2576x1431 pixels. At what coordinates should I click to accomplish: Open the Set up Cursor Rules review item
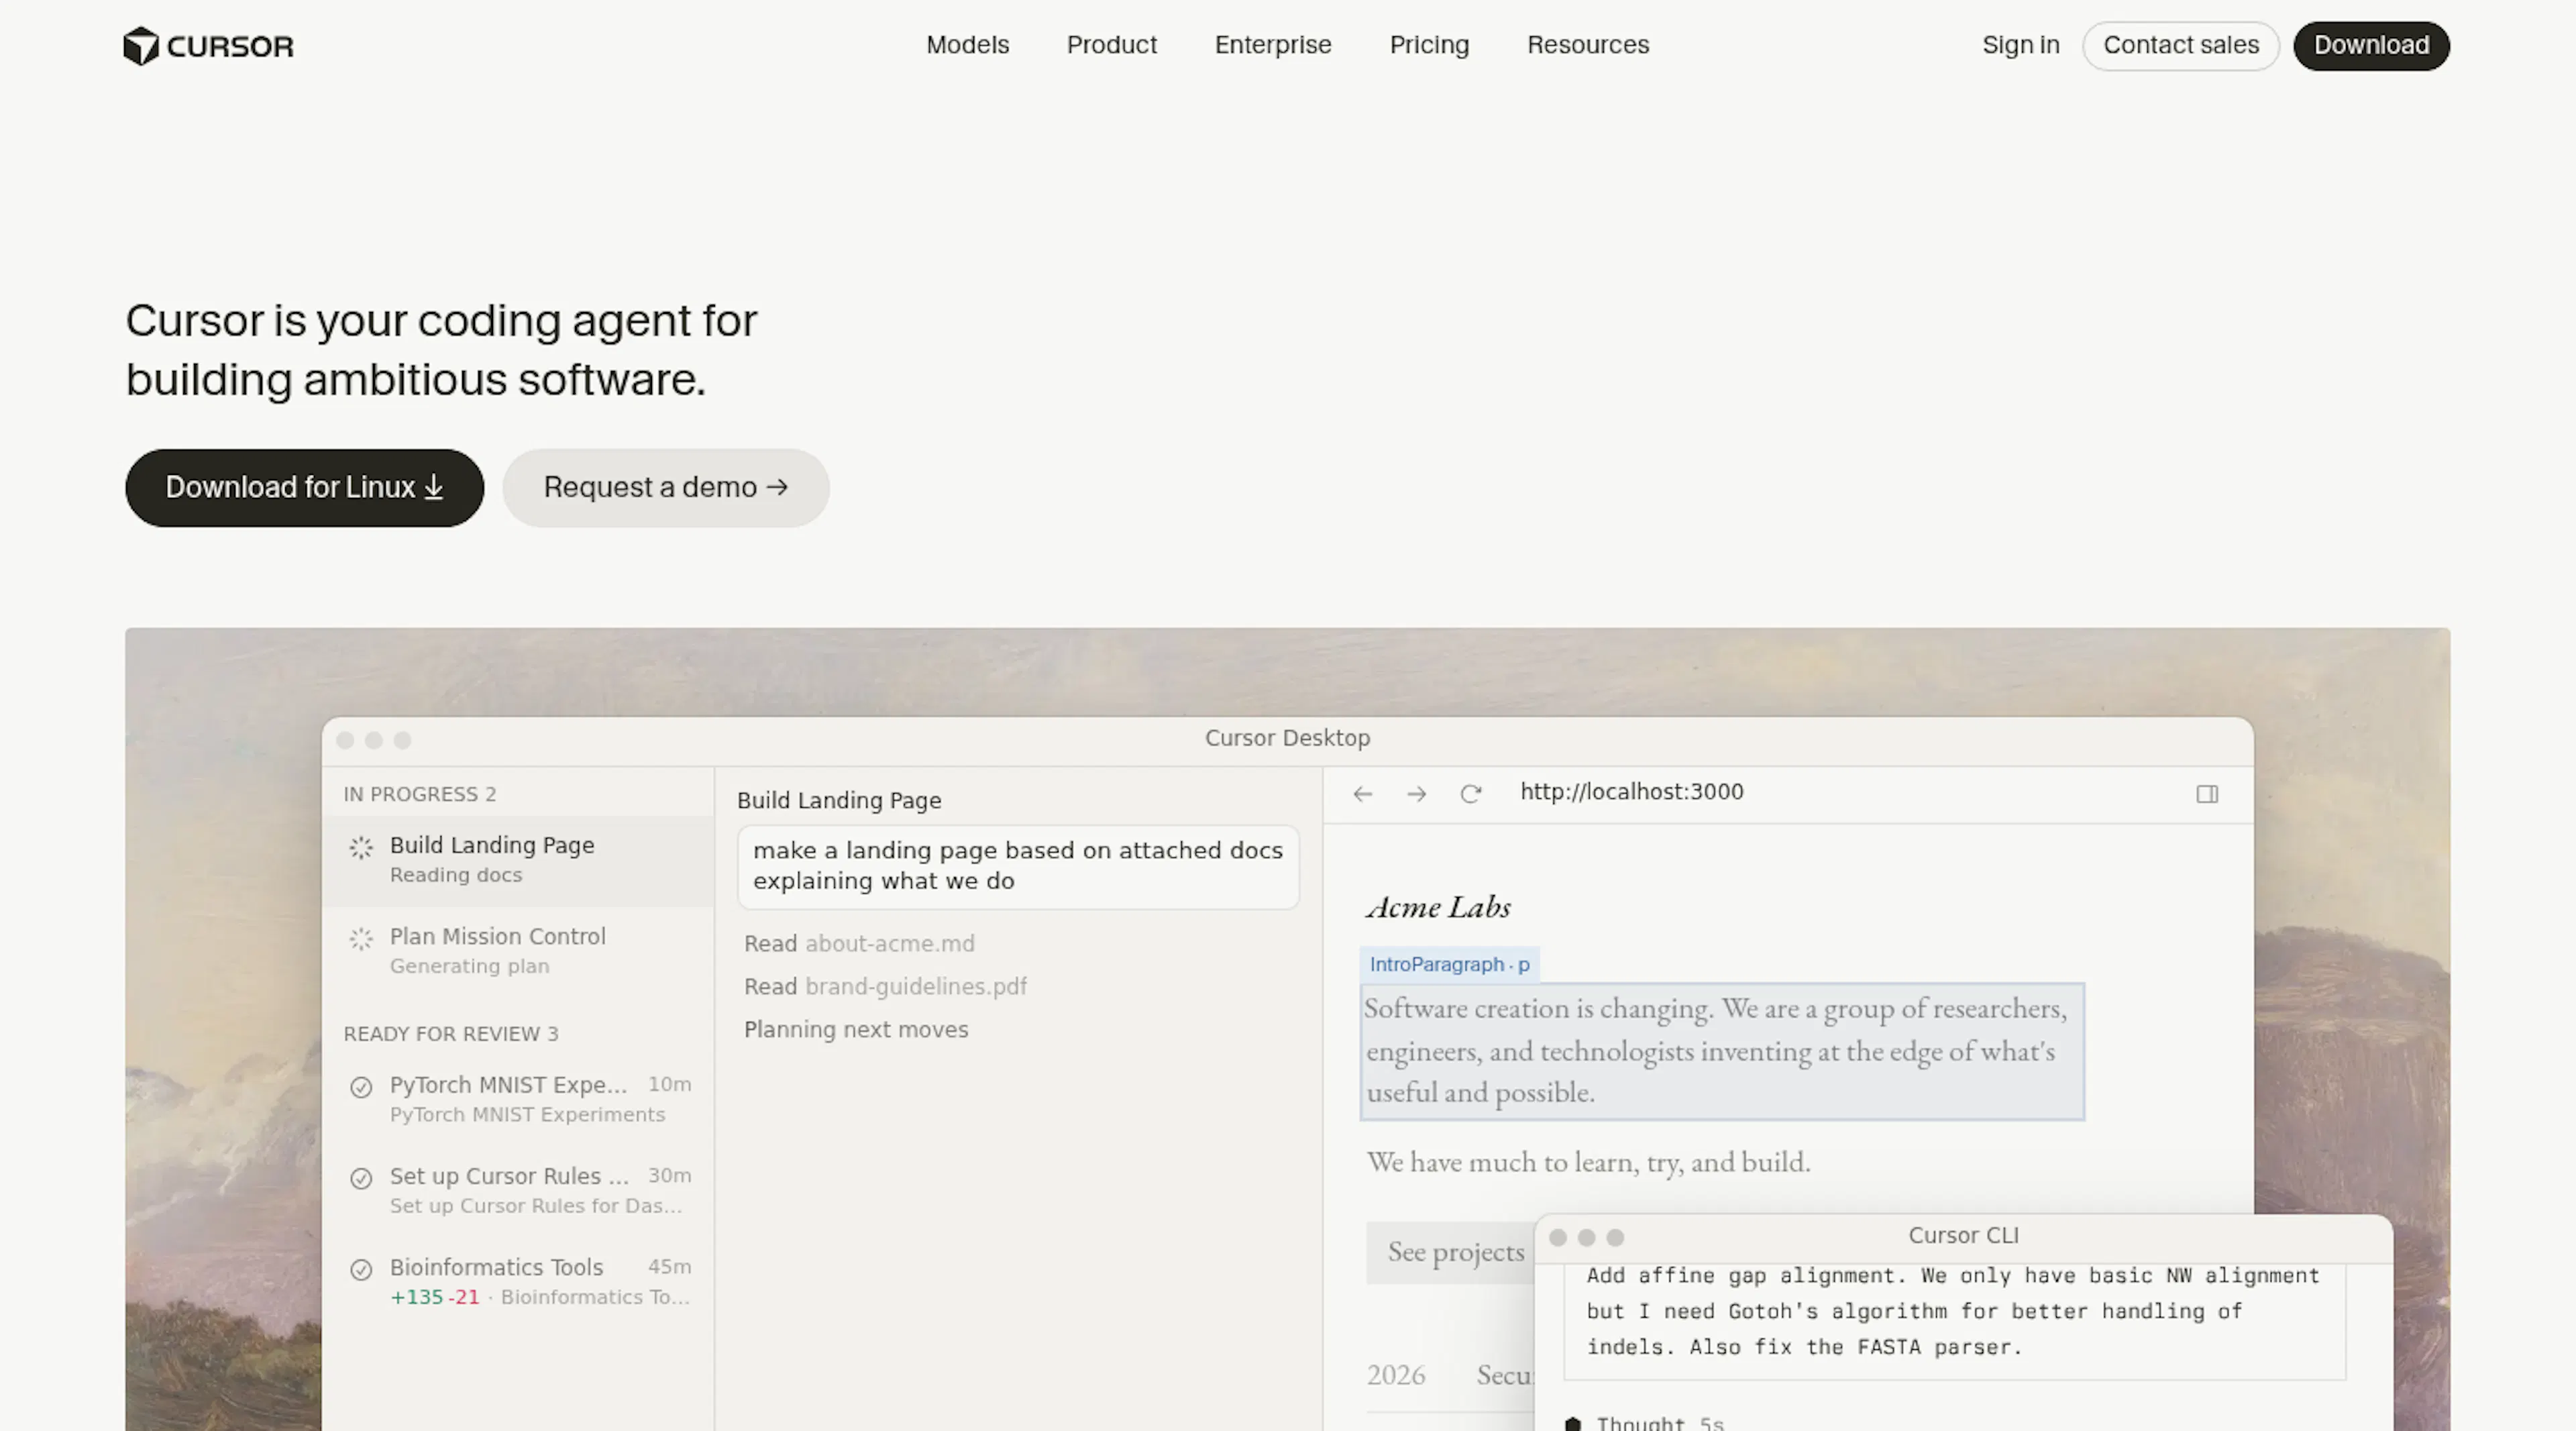pyautogui.click(x=518, y=1190)
